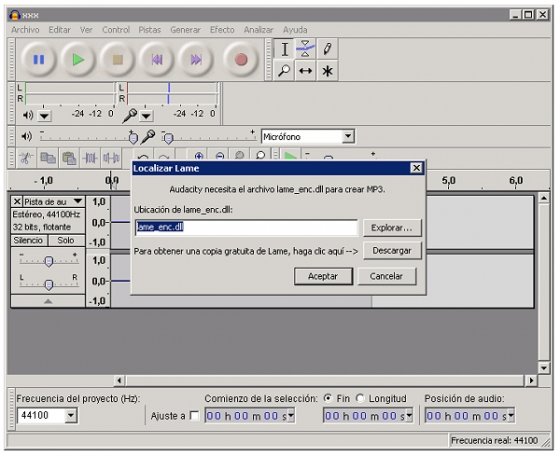Click the Explorar... button

392,228
